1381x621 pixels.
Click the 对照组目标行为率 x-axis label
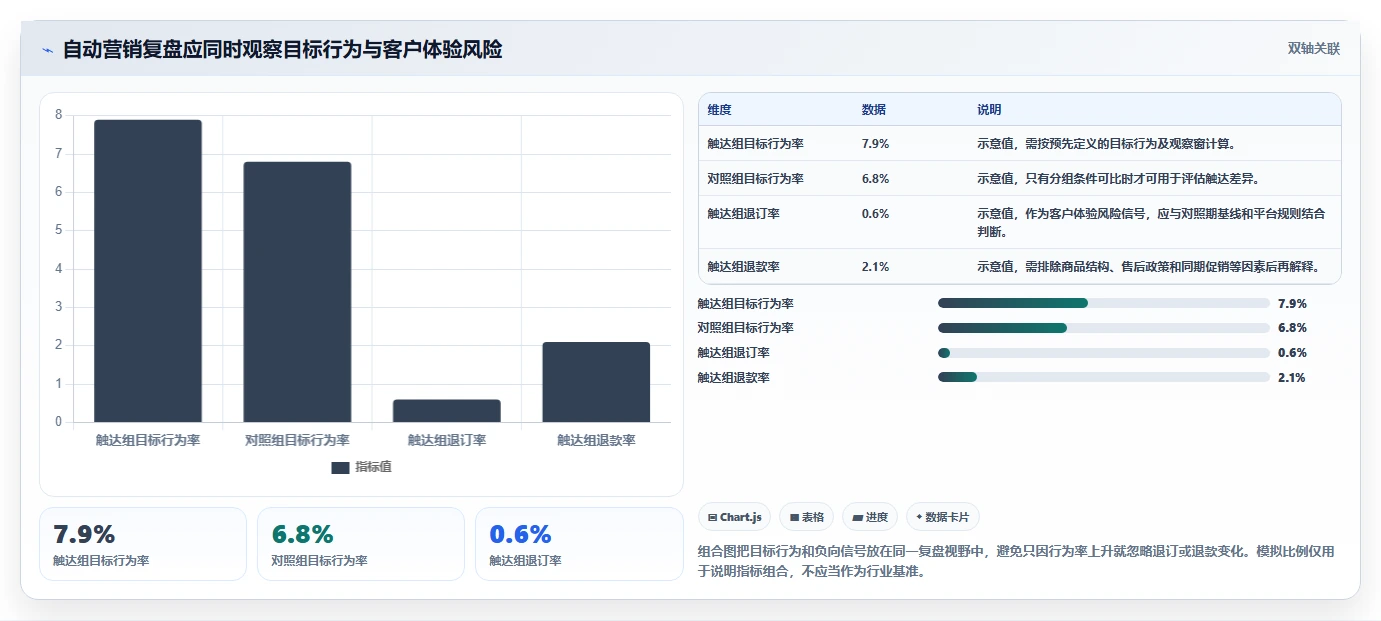[297, 440]
